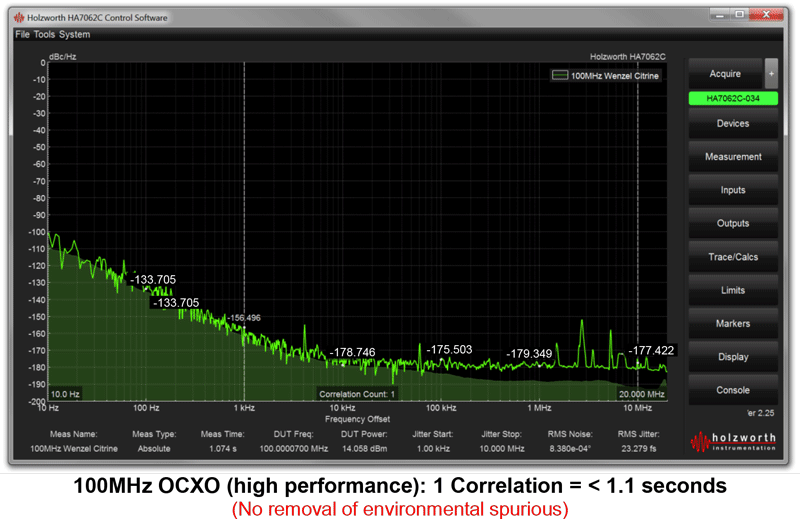Click the 100MHz Wenzel Citrine legend swatch

[x=560, y=76]
